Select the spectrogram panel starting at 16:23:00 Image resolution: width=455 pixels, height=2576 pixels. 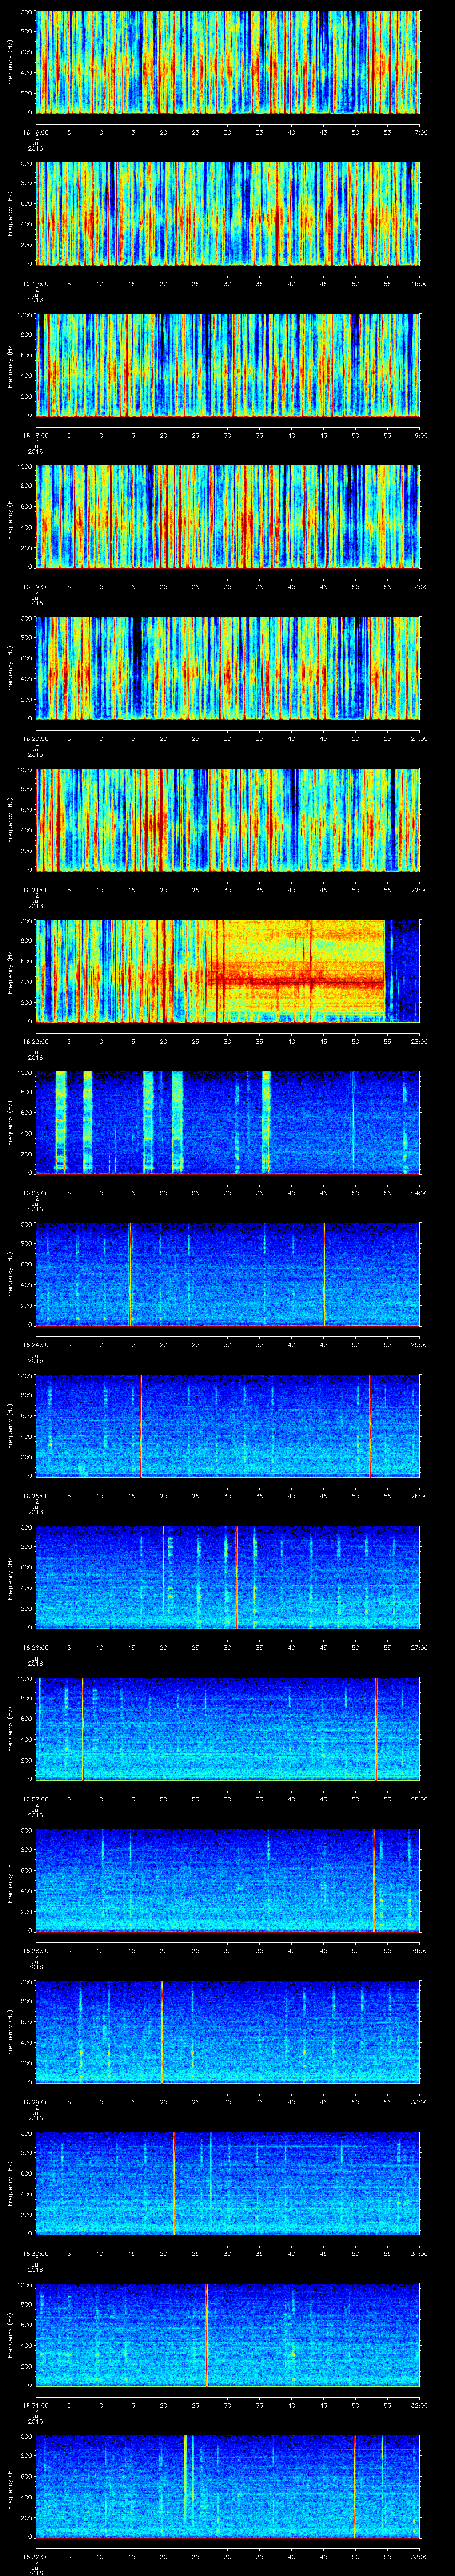click(x=227, y=1123)
